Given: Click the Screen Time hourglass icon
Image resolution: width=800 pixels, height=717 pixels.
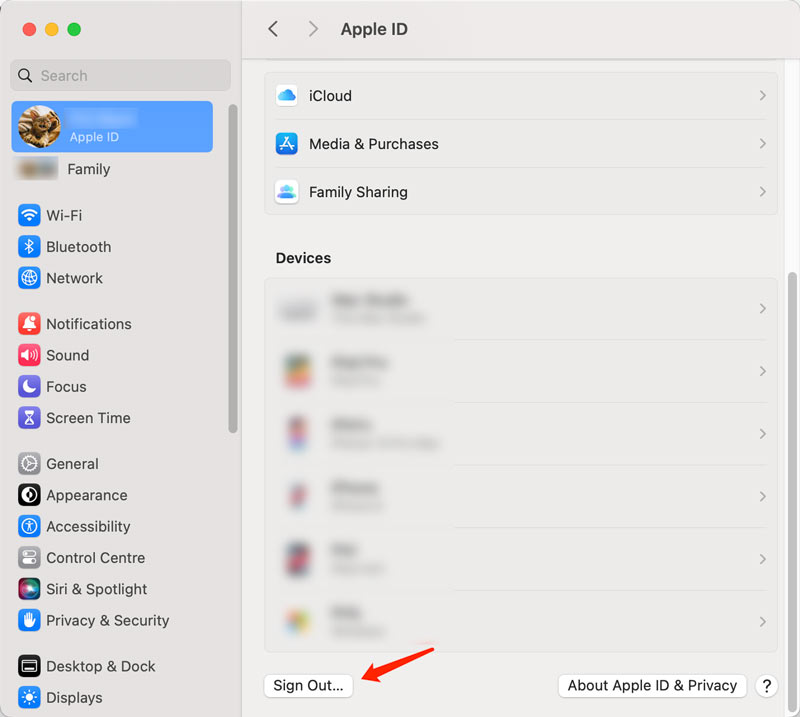Looking at the screenshot, I should pyautogui.click(x=29, y=418).
